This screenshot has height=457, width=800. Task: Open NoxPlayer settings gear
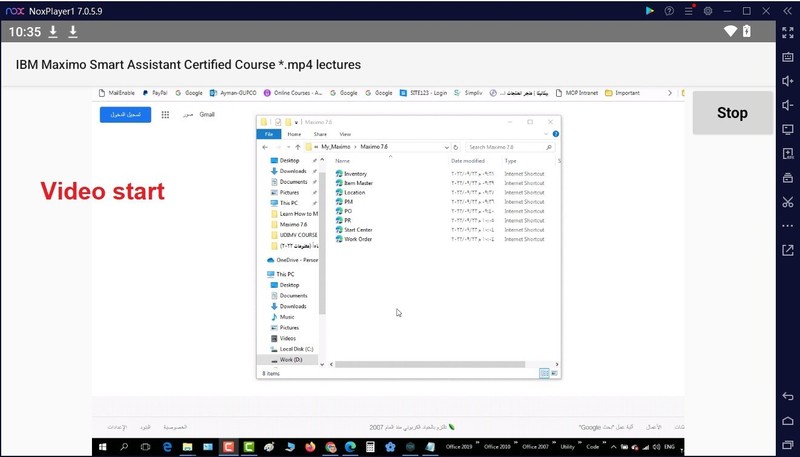click(x=708, y=11)
